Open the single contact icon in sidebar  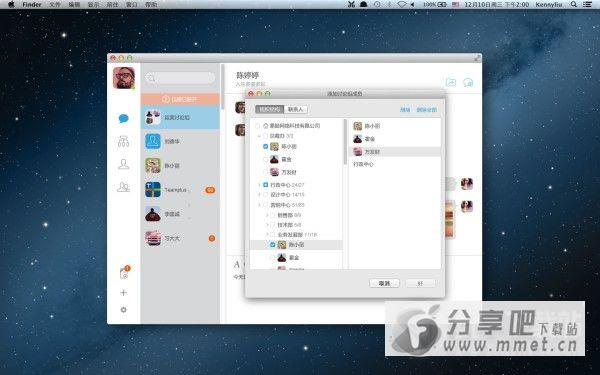click(123, 164)
